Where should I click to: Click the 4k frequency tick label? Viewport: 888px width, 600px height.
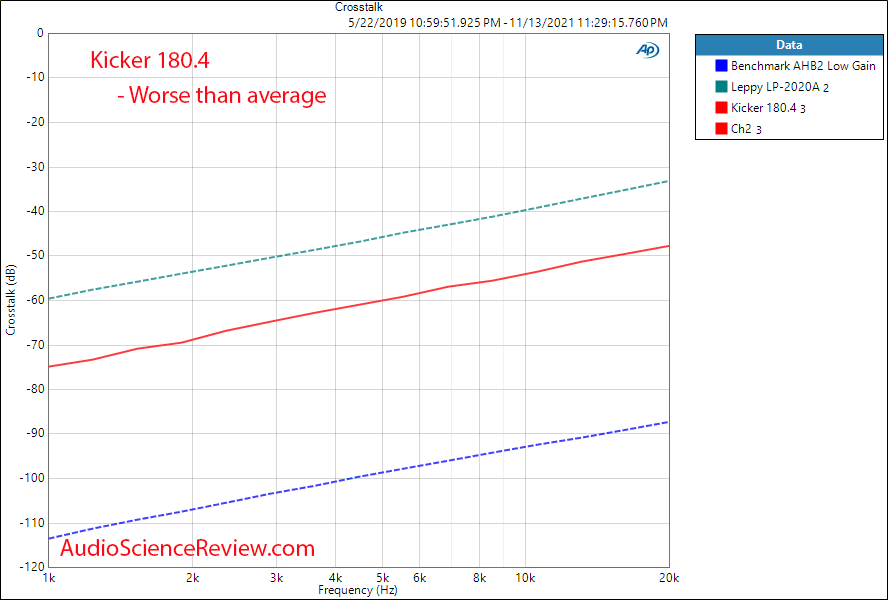click(x=336, y=578)
